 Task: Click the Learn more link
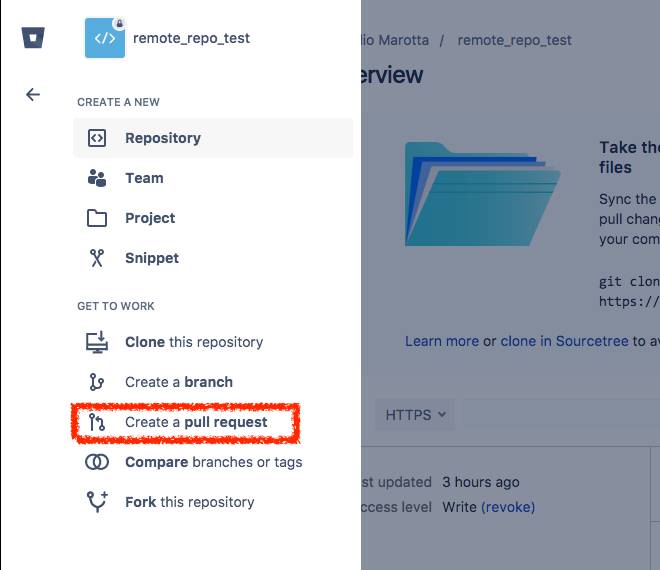(x=442, y=341)
